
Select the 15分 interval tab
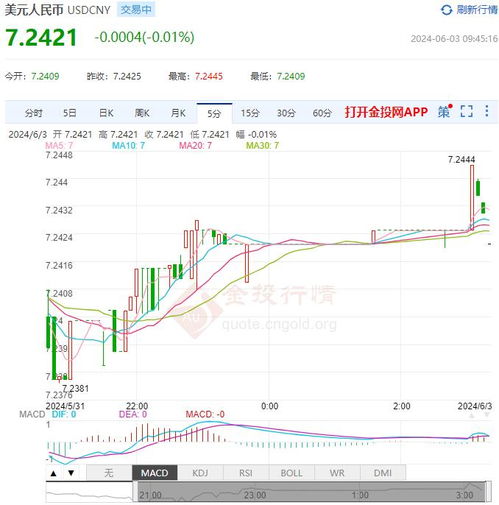(250, 113)
